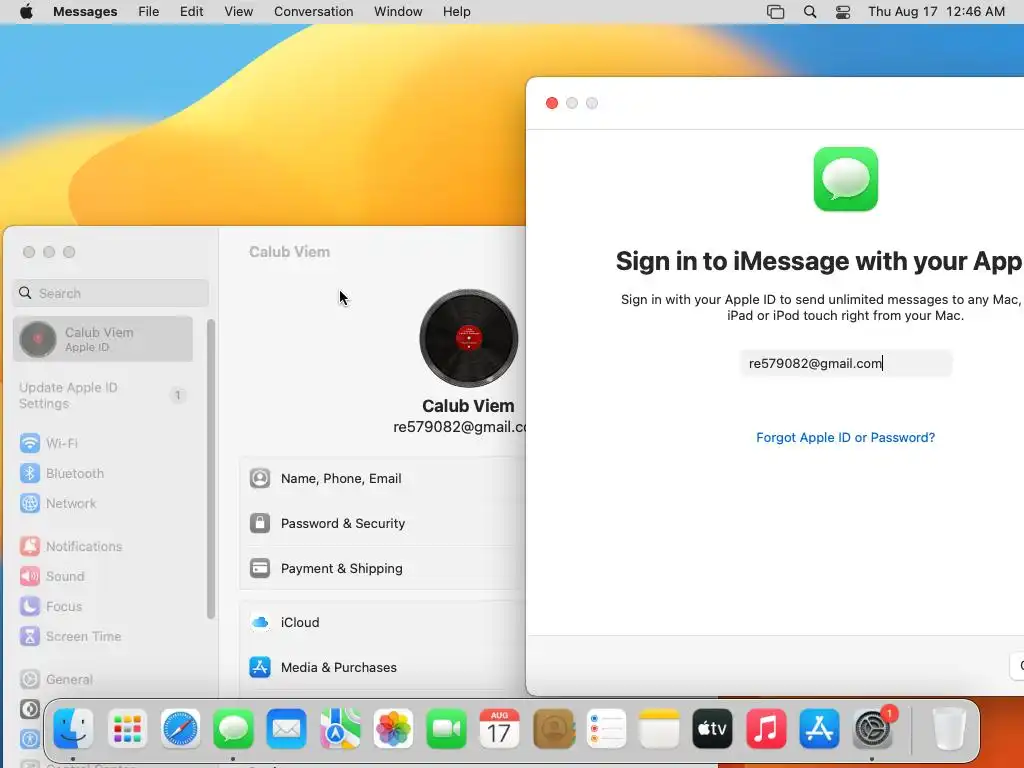The image size is (1024, 768).
Task: Open Music app in the Dock
Action: tap(766, 728)
